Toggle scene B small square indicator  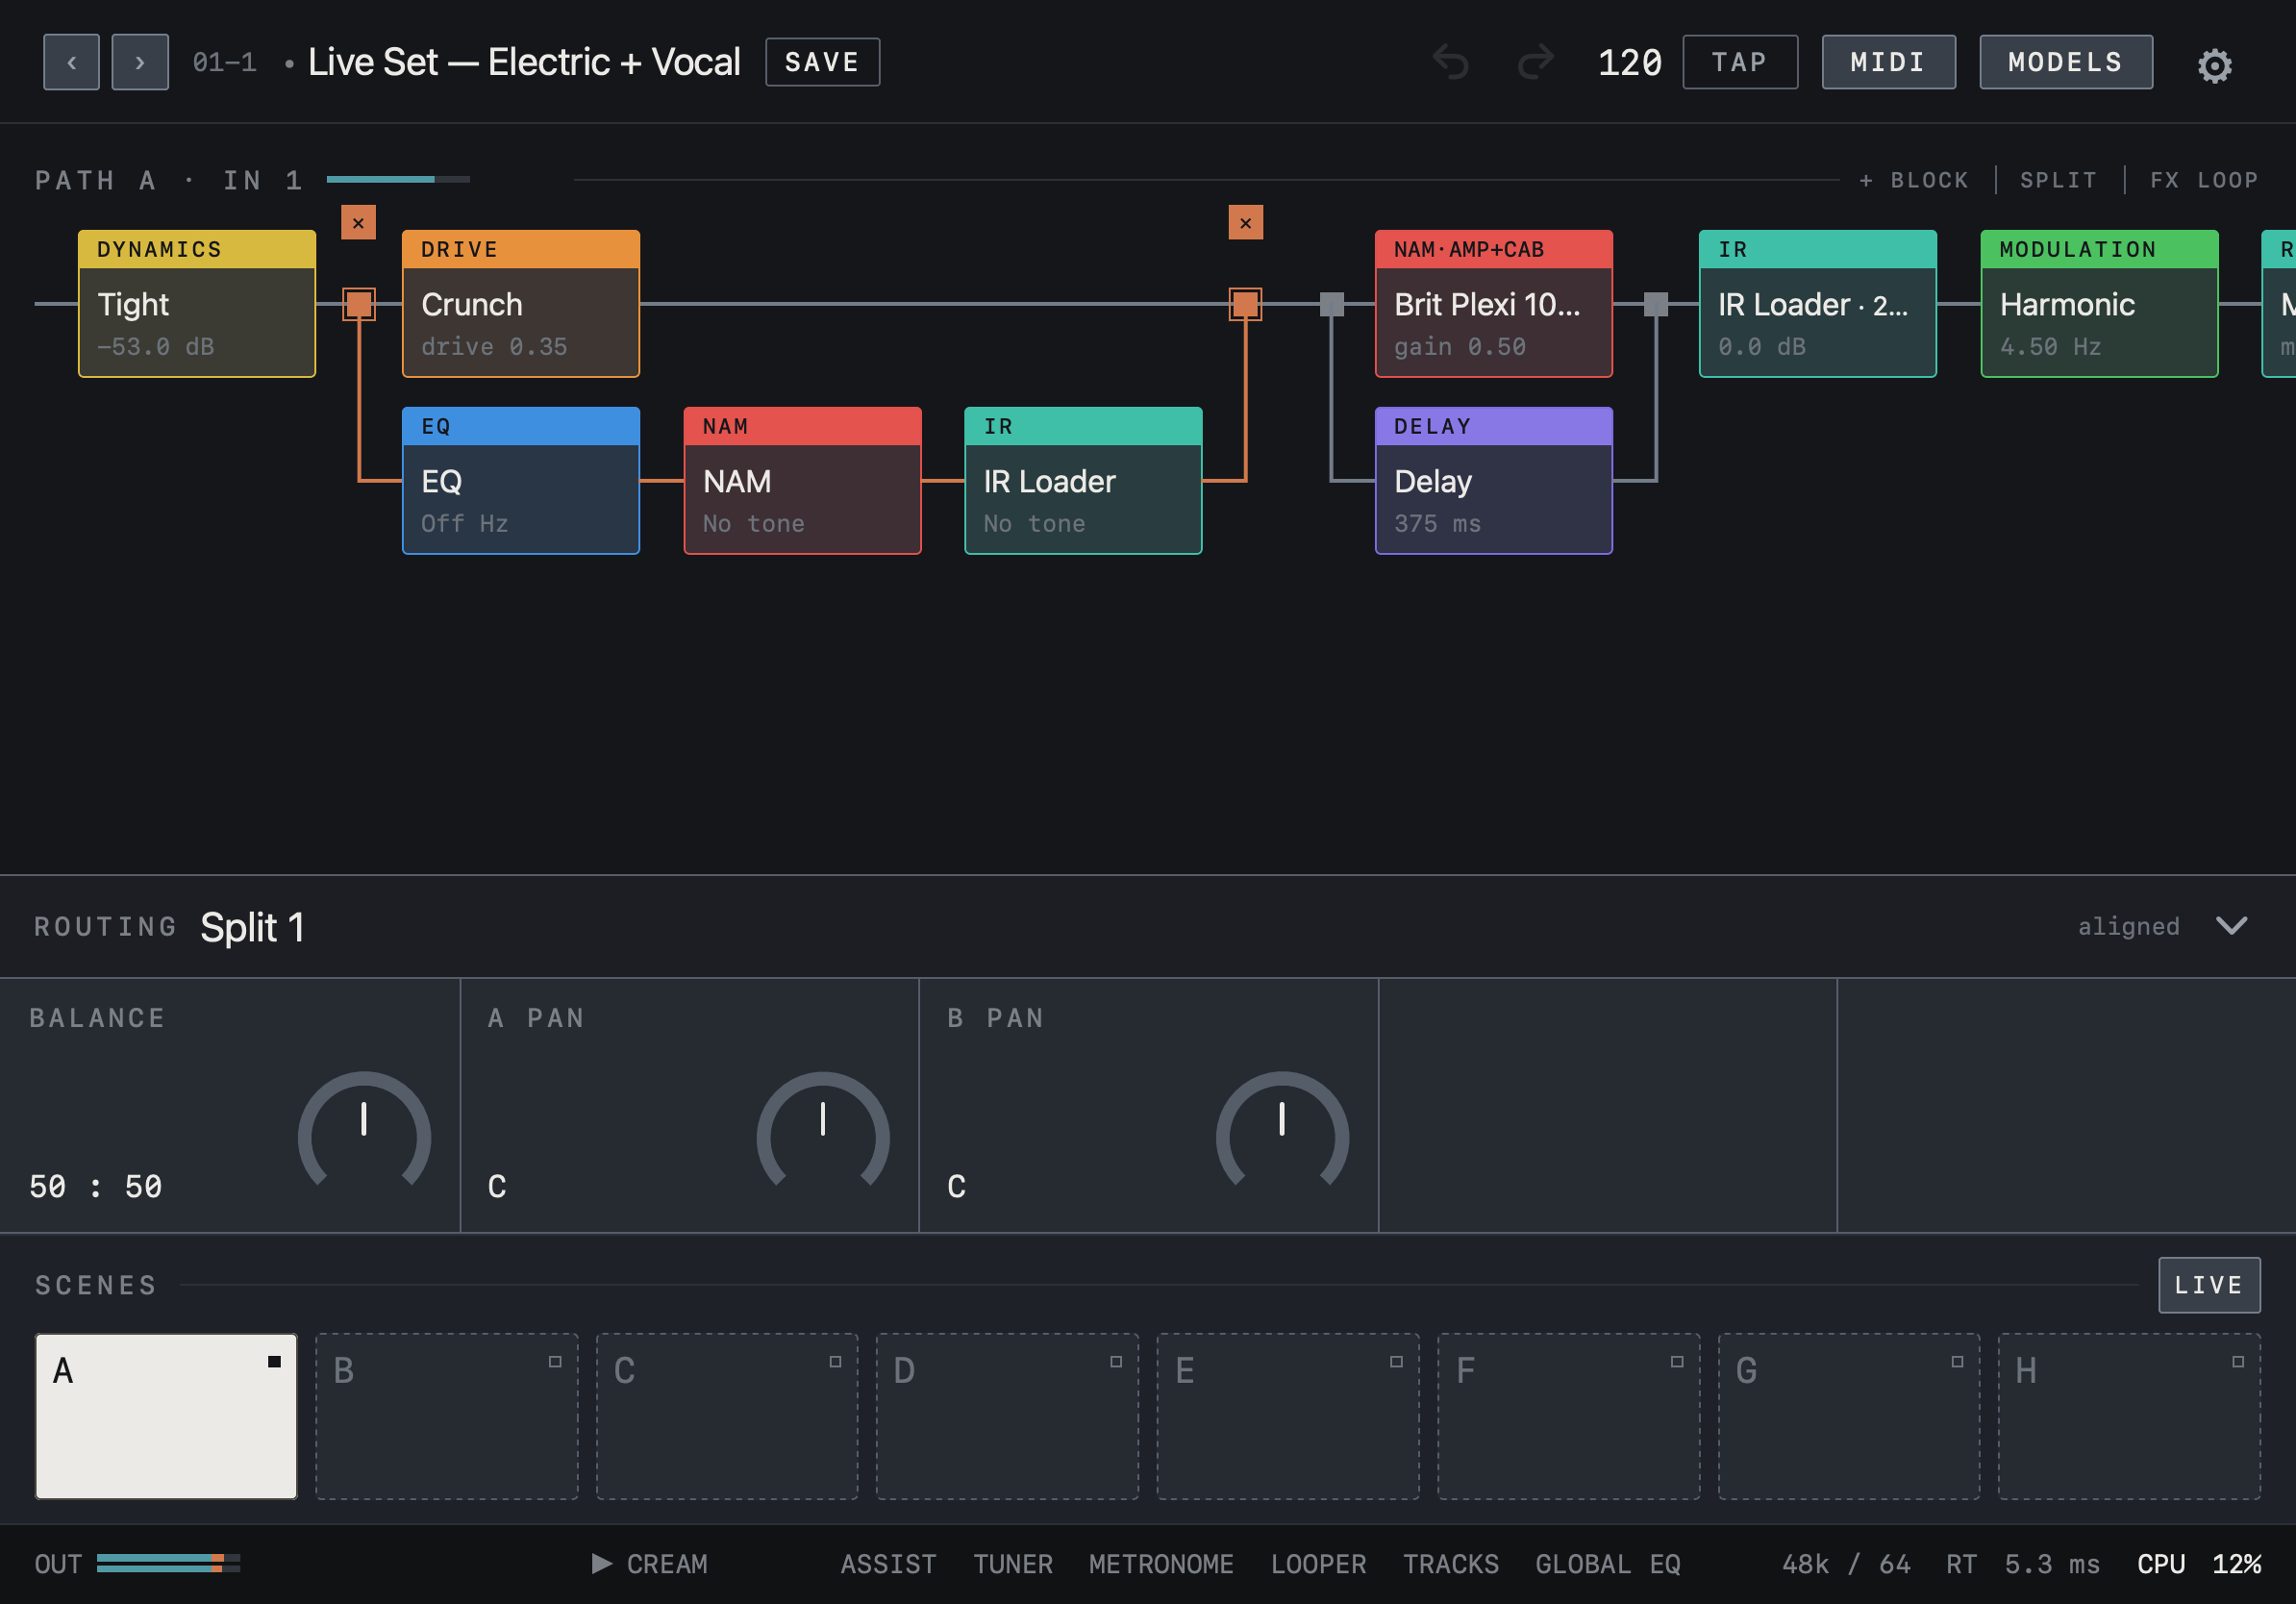click(555, 1361)
